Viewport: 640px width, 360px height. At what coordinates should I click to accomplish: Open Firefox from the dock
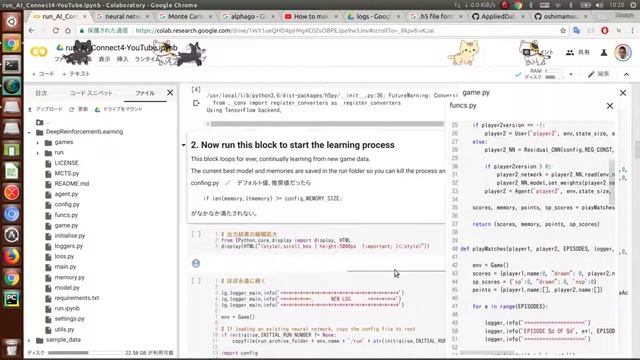coord(11,256)
